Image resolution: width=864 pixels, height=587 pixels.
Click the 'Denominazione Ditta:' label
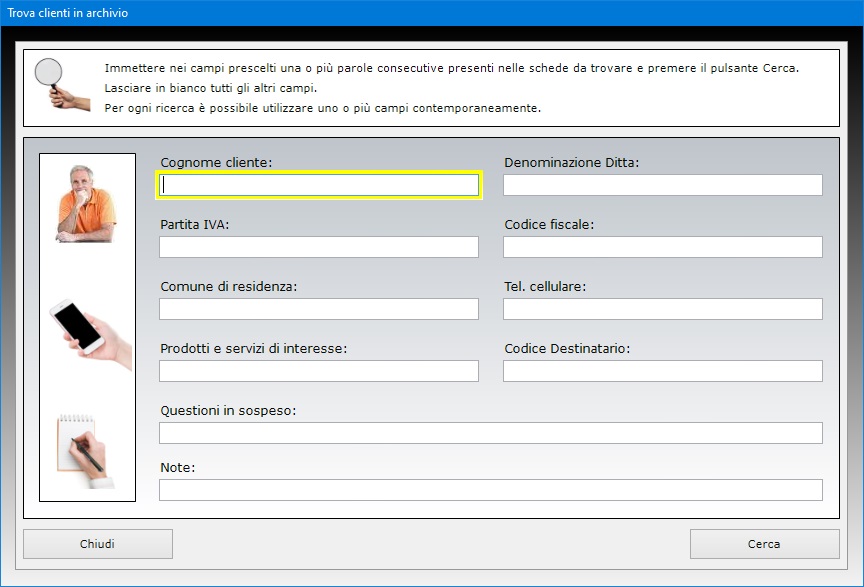pos(571,163)
